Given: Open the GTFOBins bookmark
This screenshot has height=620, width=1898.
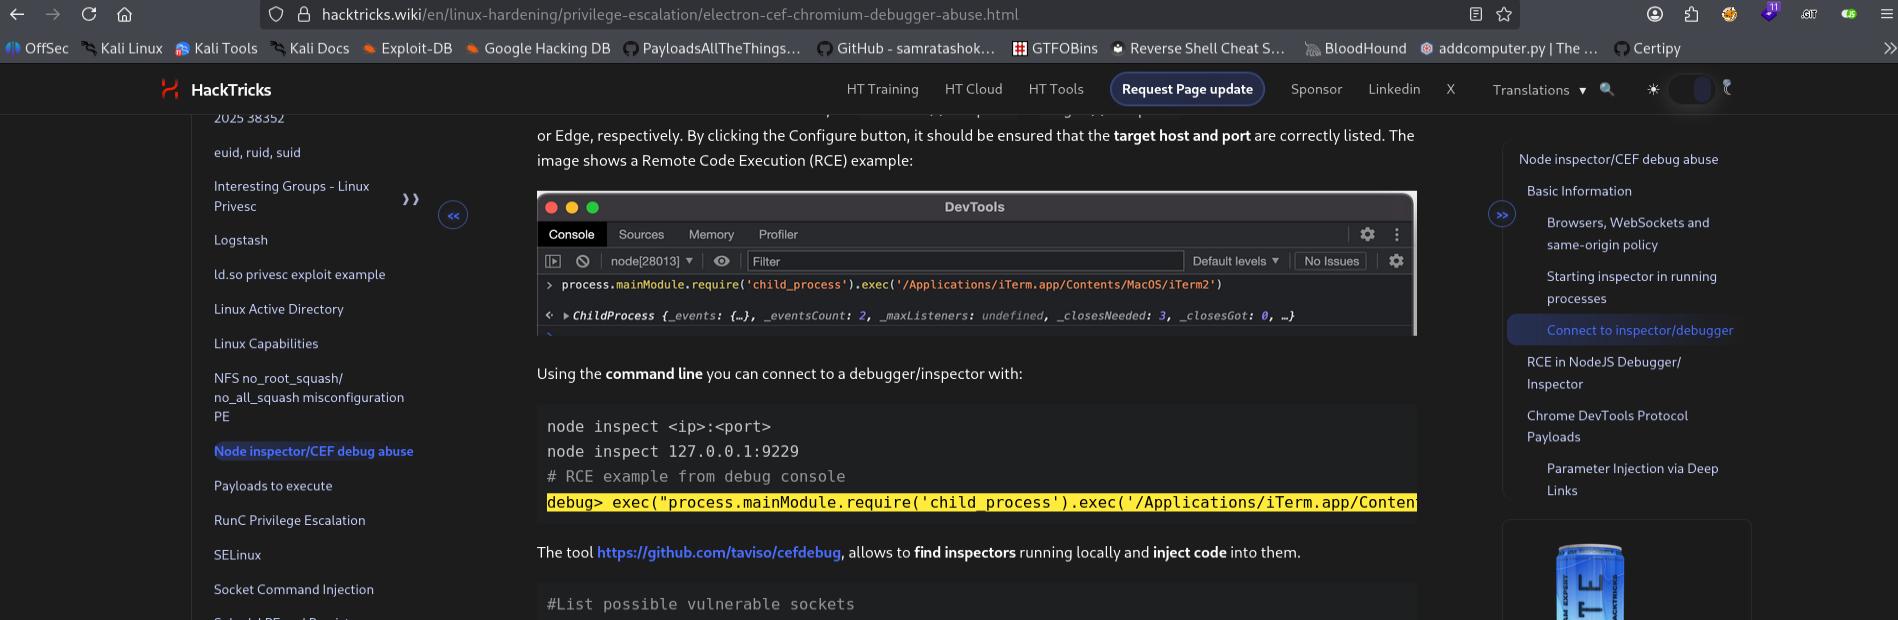Looking at the screenshot, I should 1055,48.
